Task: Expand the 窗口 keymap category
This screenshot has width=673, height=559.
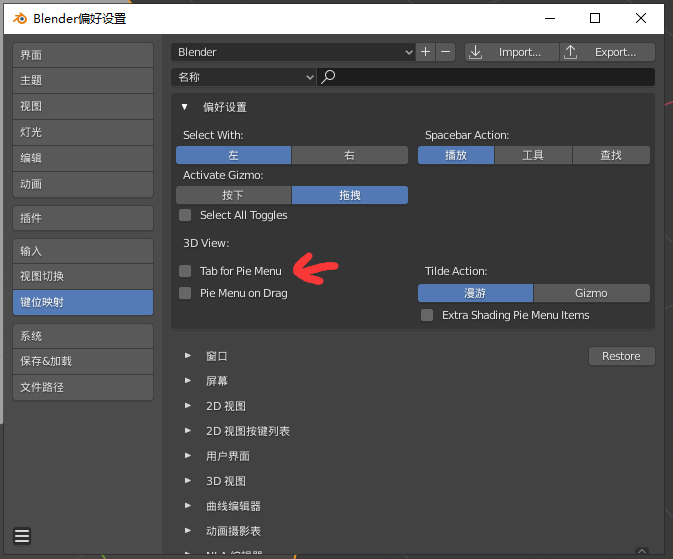Action: tap(188, 355)
